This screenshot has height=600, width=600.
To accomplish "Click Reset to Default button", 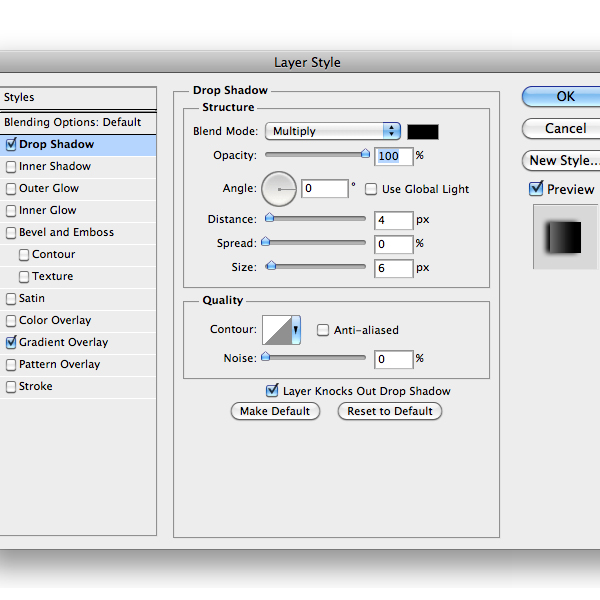I will [x=390, y=411].
